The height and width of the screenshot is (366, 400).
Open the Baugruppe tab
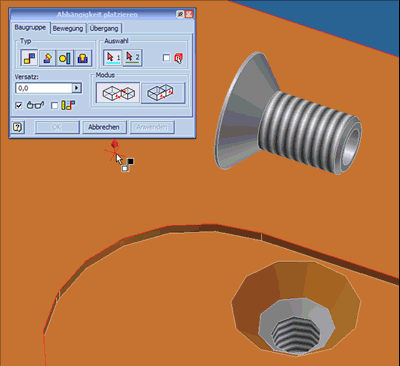pyautogui.click(x=30, y=28)
